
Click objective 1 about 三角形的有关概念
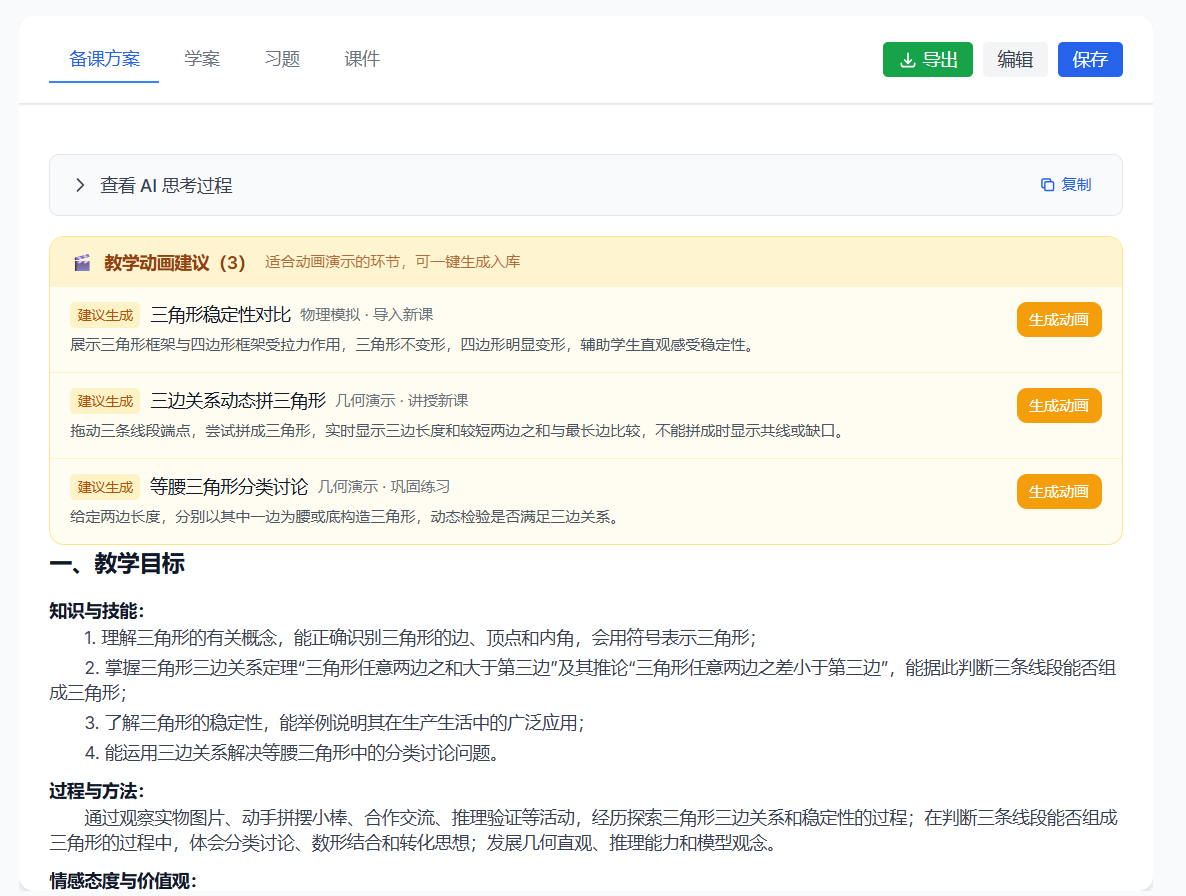[421, 638]
